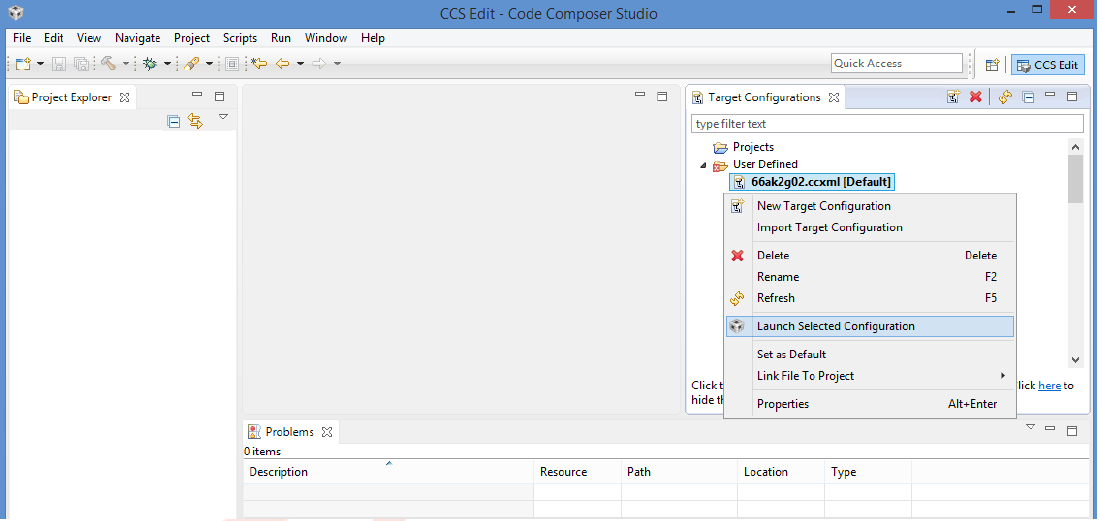Click the Target Configurations vertical scrollbar
This screenshot has height=521, width=1100.
(x=1075, y=260)
